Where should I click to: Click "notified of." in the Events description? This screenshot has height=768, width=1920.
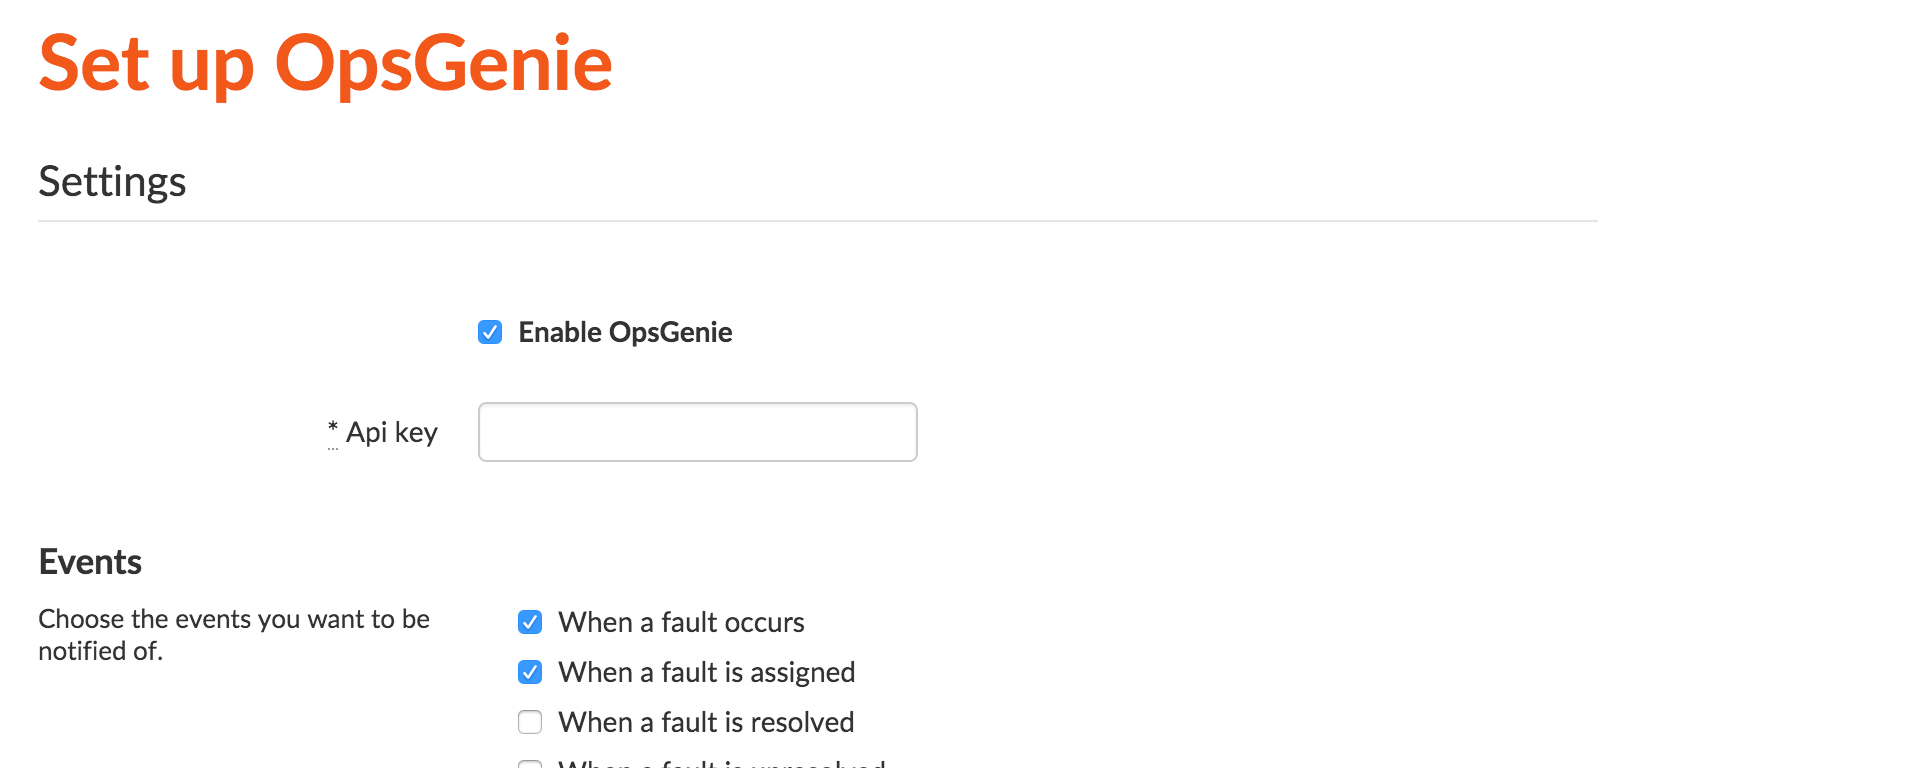pos(100,651)
